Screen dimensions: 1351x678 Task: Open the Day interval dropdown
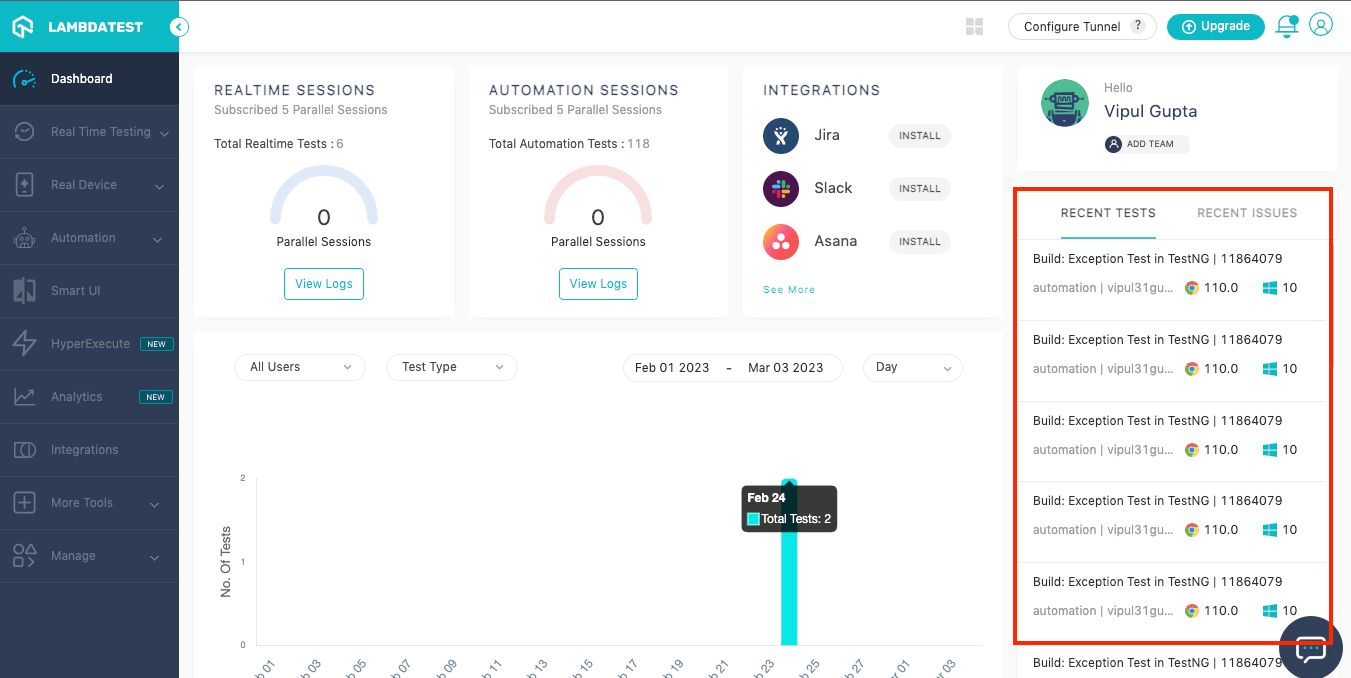(913, 367)
